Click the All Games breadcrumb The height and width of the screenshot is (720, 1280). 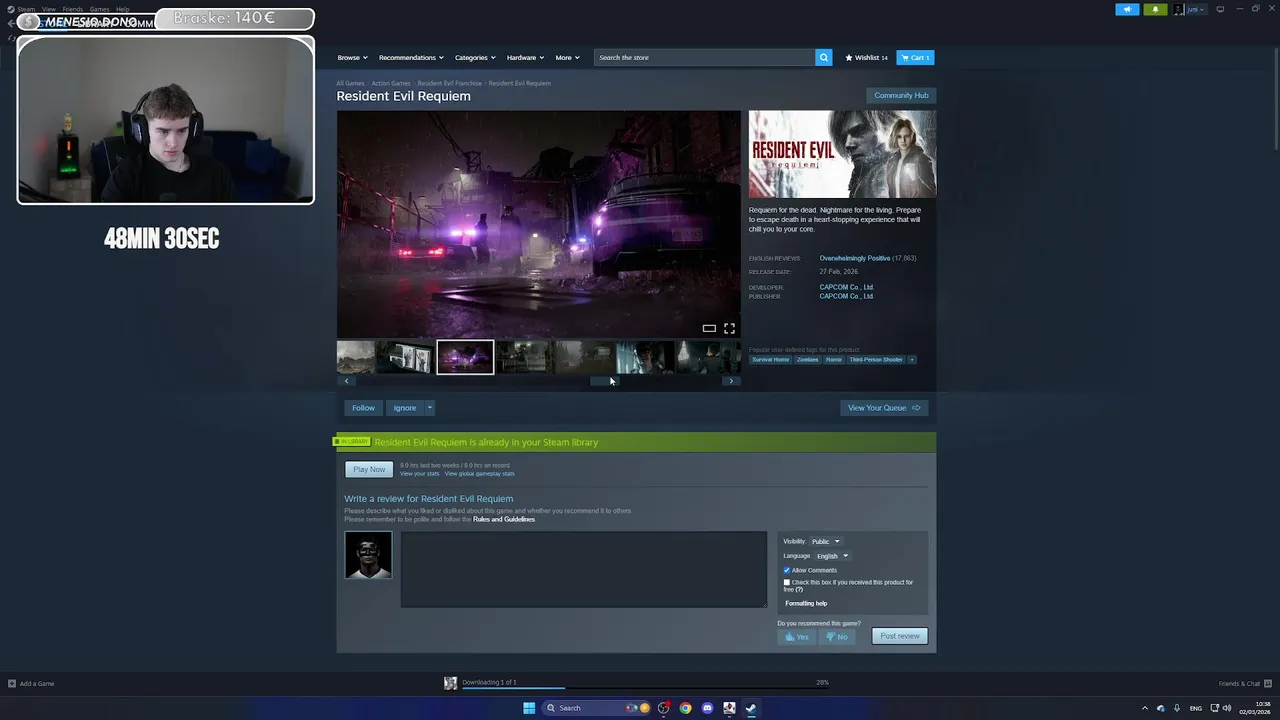click(350, 83)
